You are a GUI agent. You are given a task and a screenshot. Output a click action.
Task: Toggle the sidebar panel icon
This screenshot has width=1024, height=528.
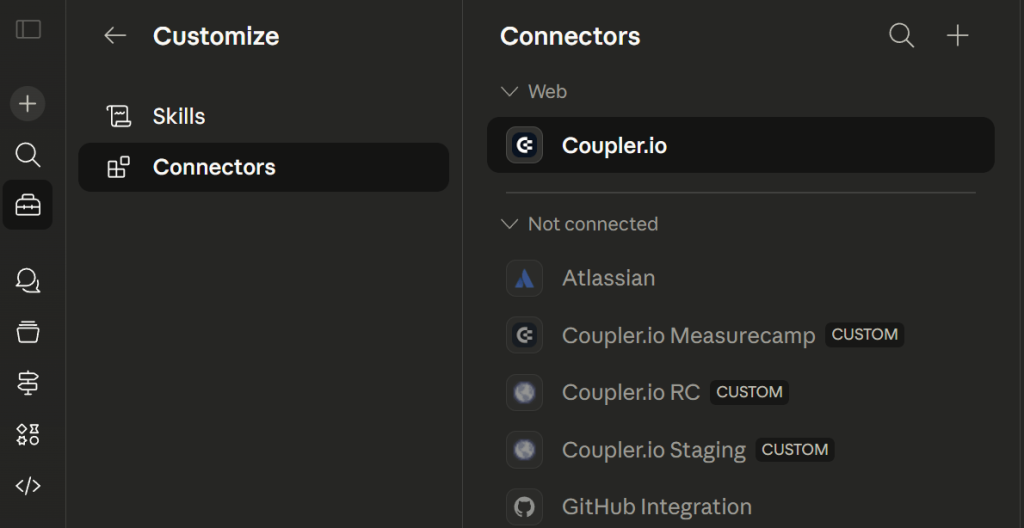click(x=28, y=30)
